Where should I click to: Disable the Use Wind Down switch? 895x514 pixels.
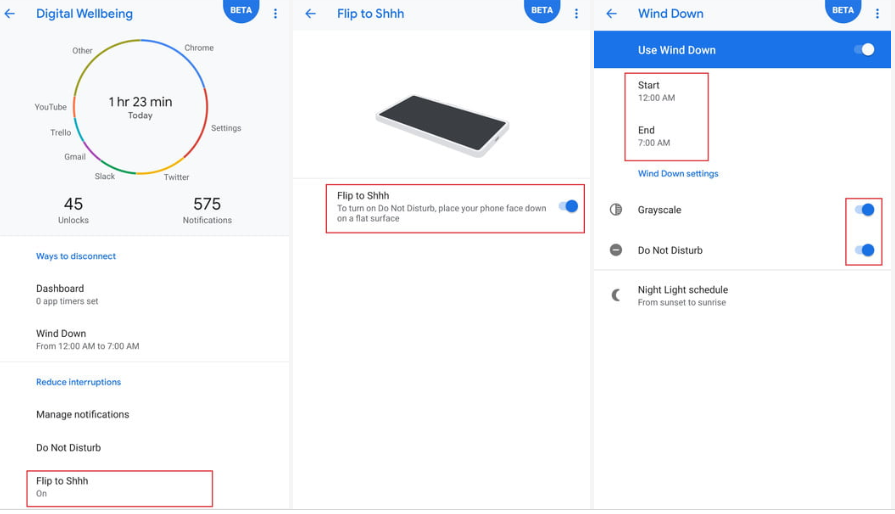coord(864,50)
